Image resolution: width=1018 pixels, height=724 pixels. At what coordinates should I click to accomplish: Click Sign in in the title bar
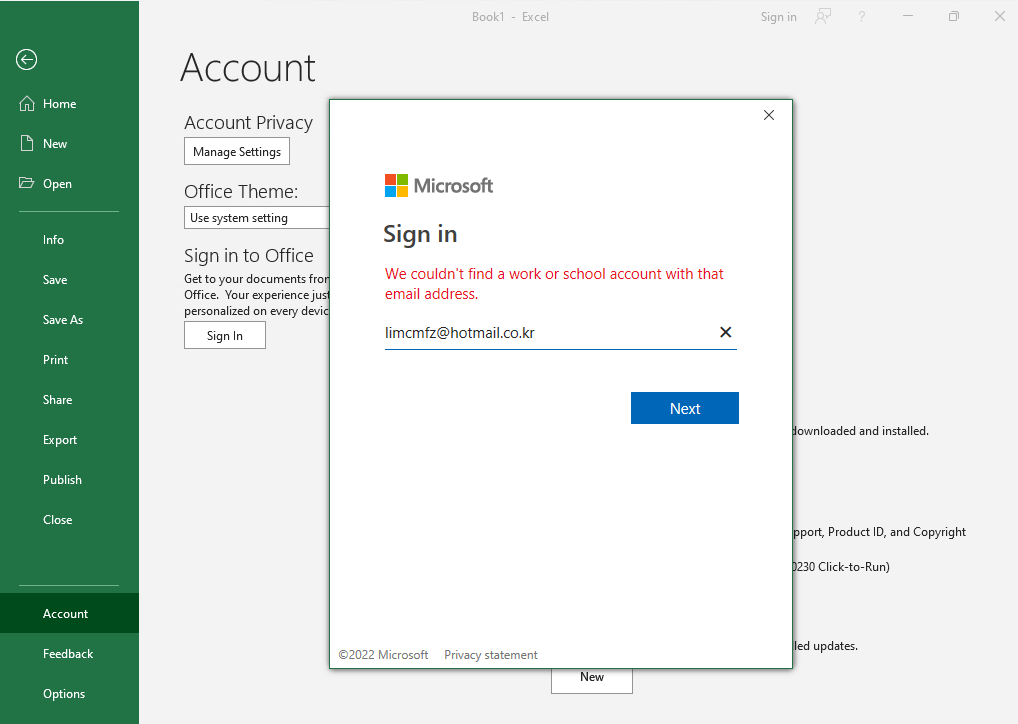coord(778,17)
